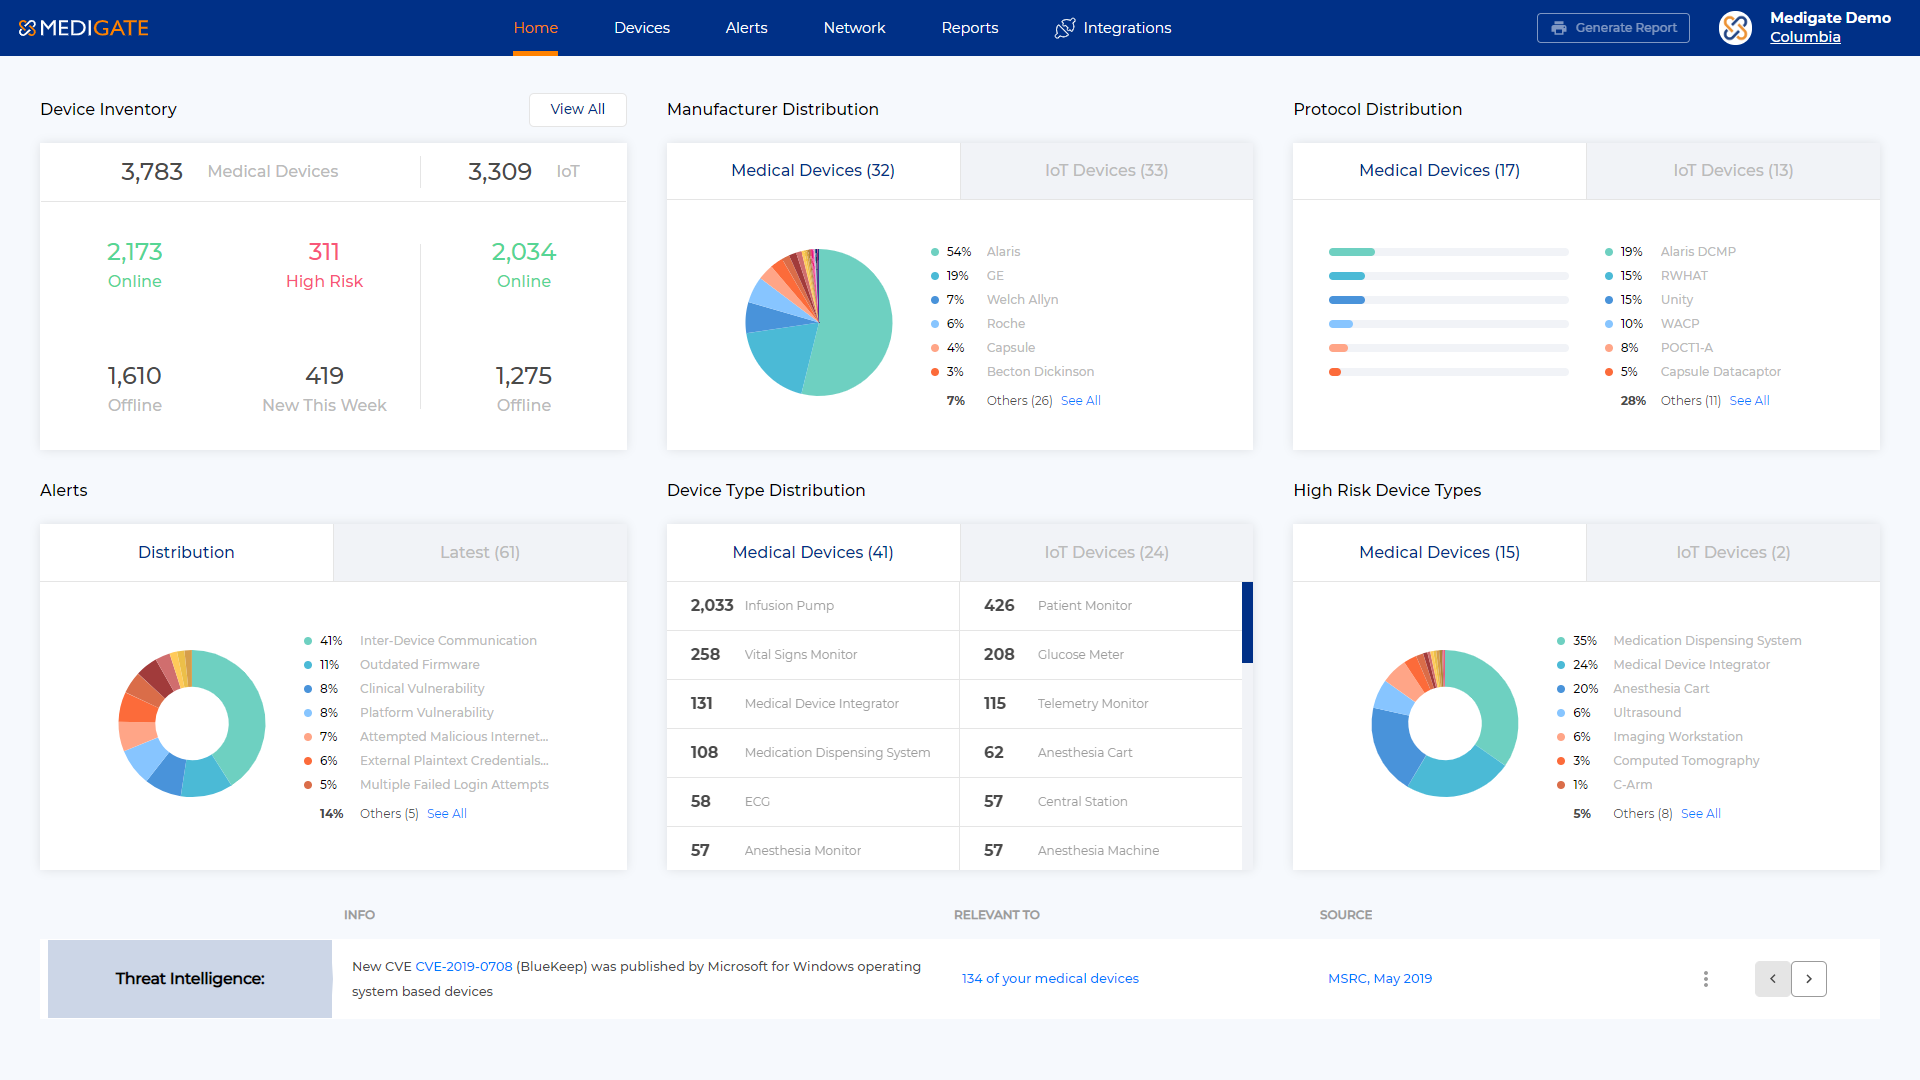
Task: Click the Medigate logo
Action: pos(84,28)
